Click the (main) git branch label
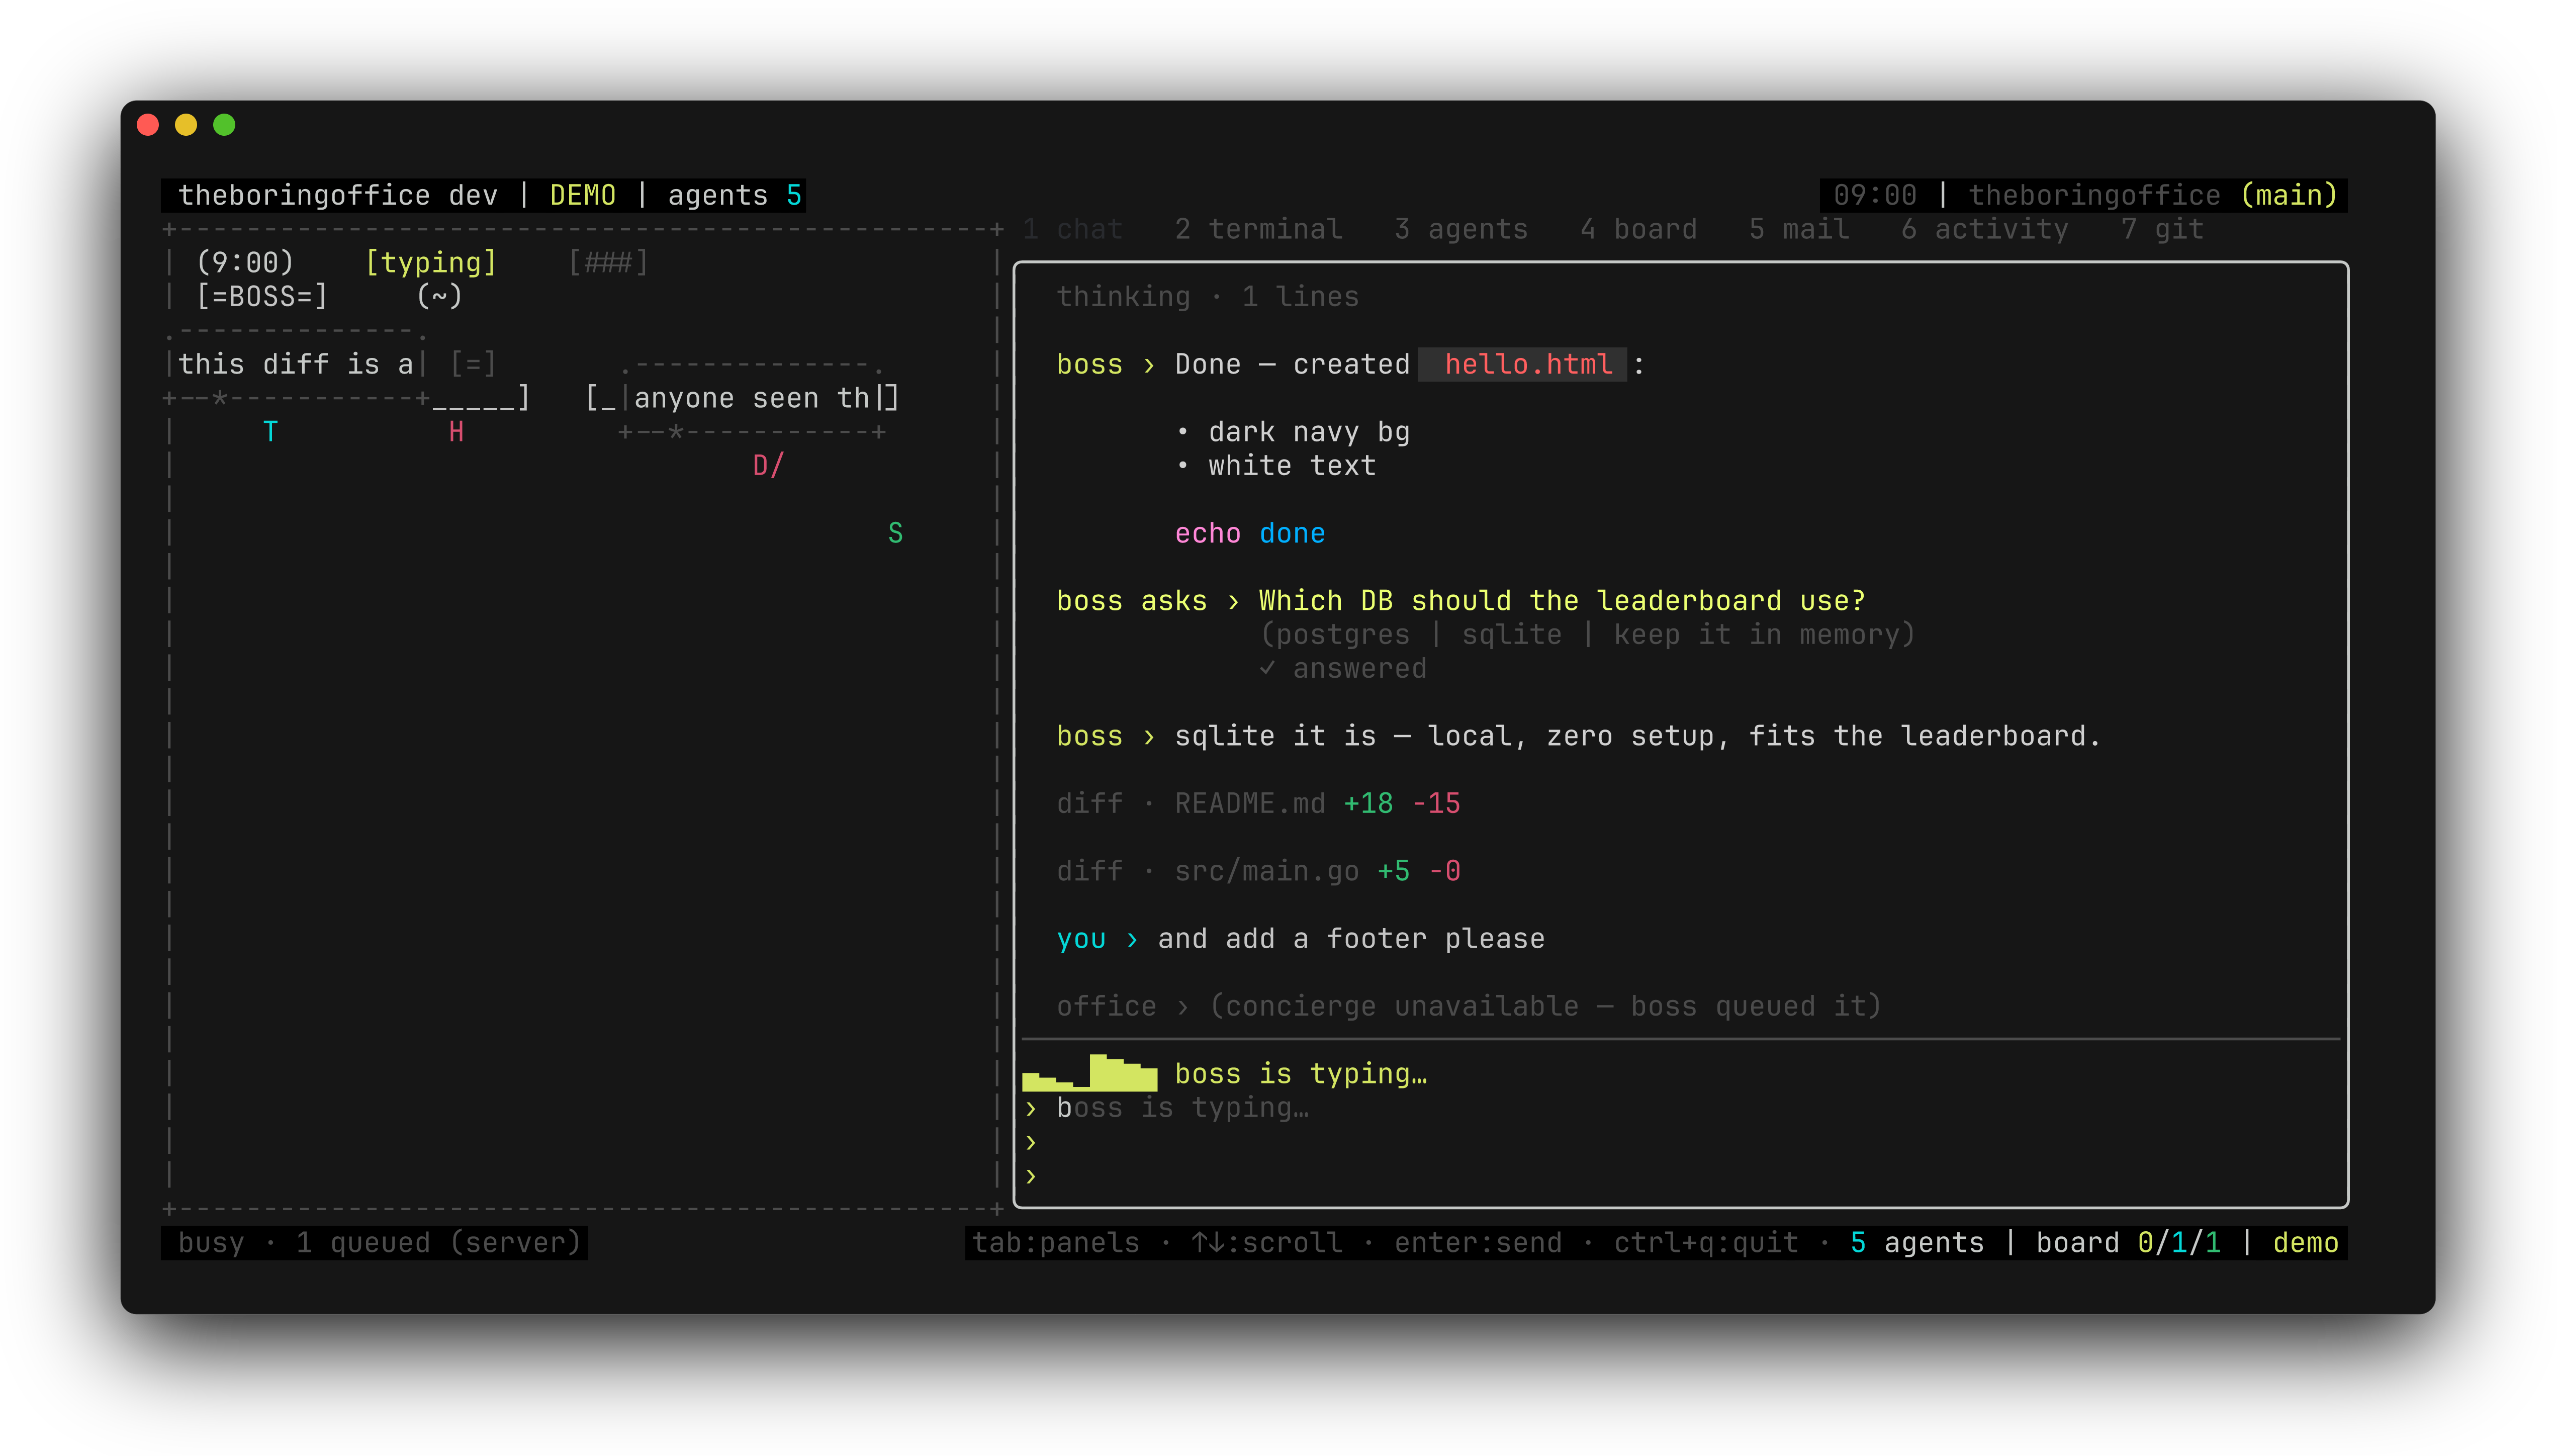The width and height of the screenshot is (2557, 1456). pos(2289,195)
